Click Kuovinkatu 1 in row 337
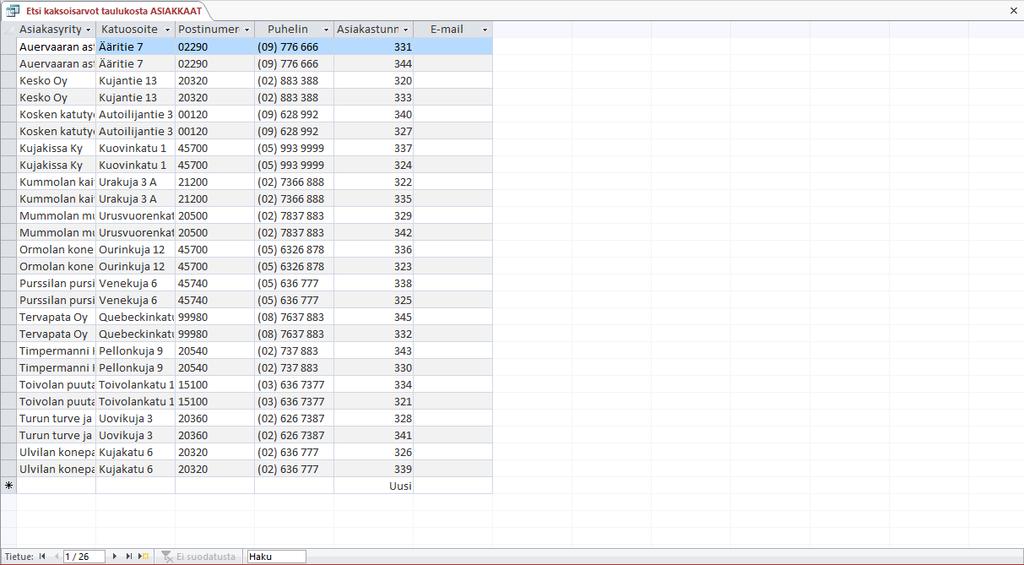 [x=135, y=148]
